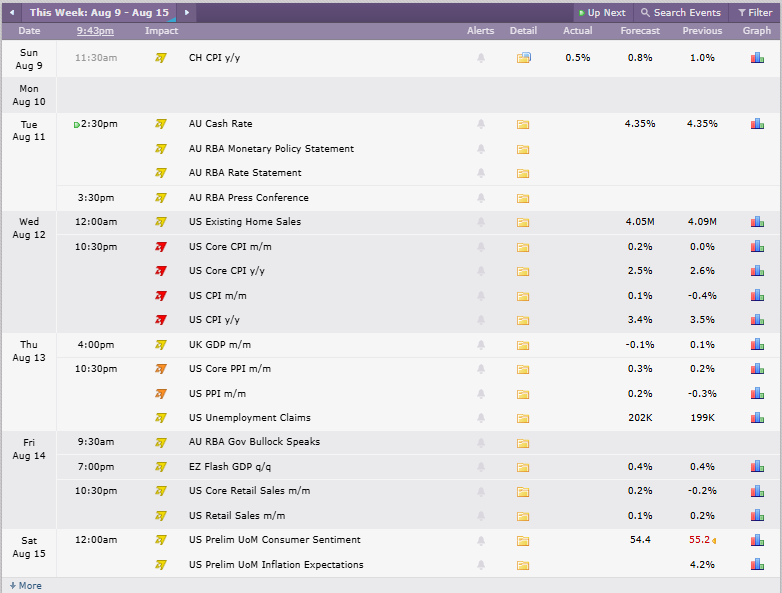The height and width of the screenshot is (593, 782).
Task: Select Up Next view
Action: point(602,13)
